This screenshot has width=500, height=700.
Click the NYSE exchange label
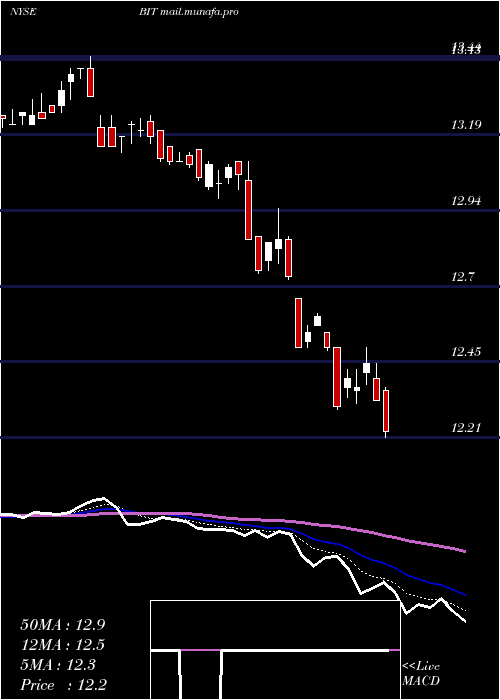(23, 12)
